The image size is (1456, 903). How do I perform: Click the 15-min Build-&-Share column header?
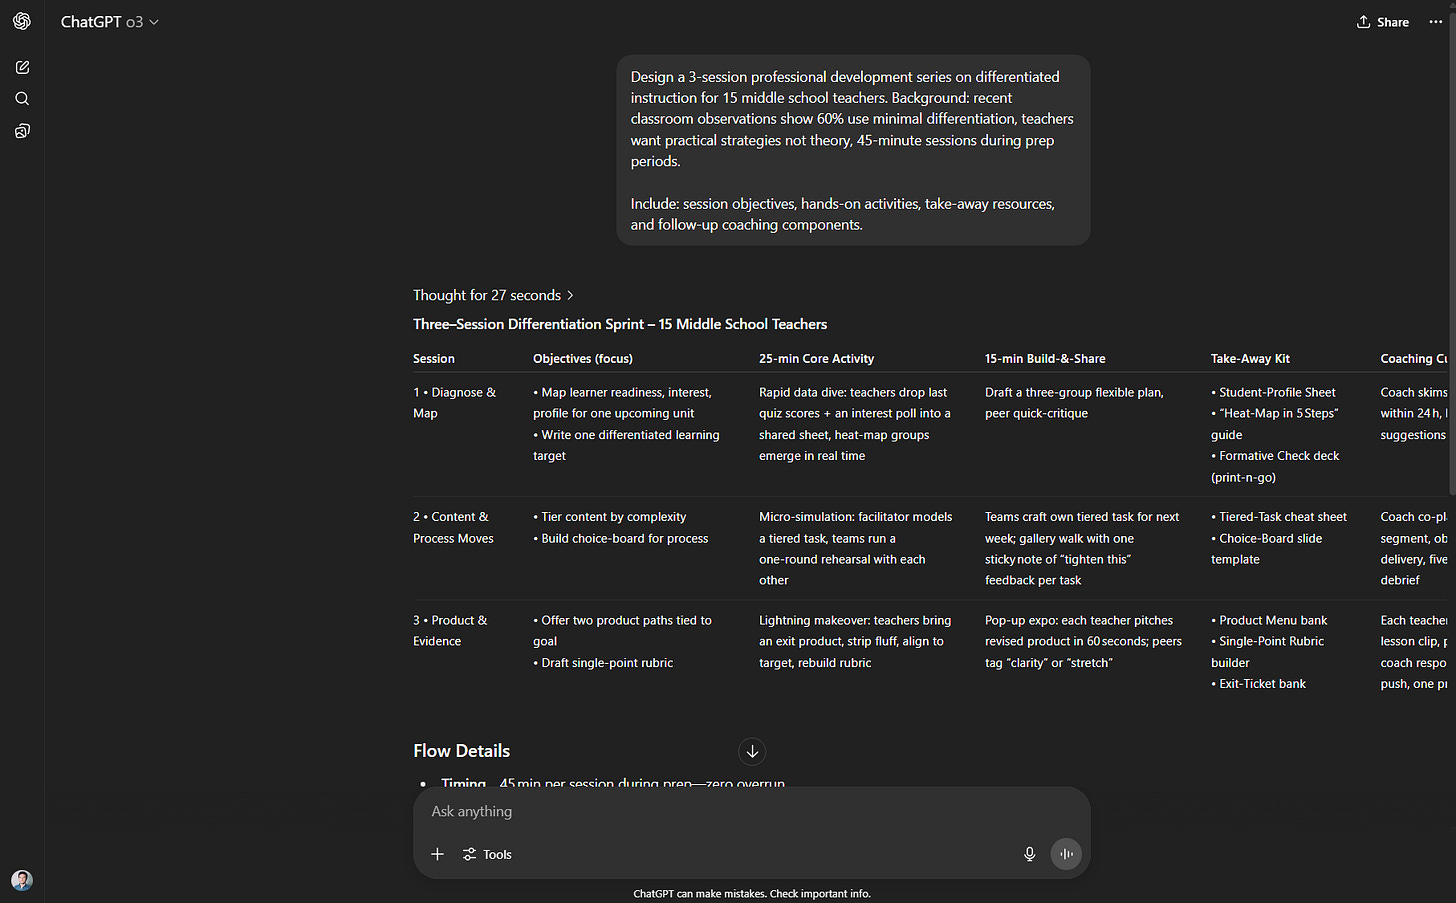pyautogui.click(x=1045, y=358)
